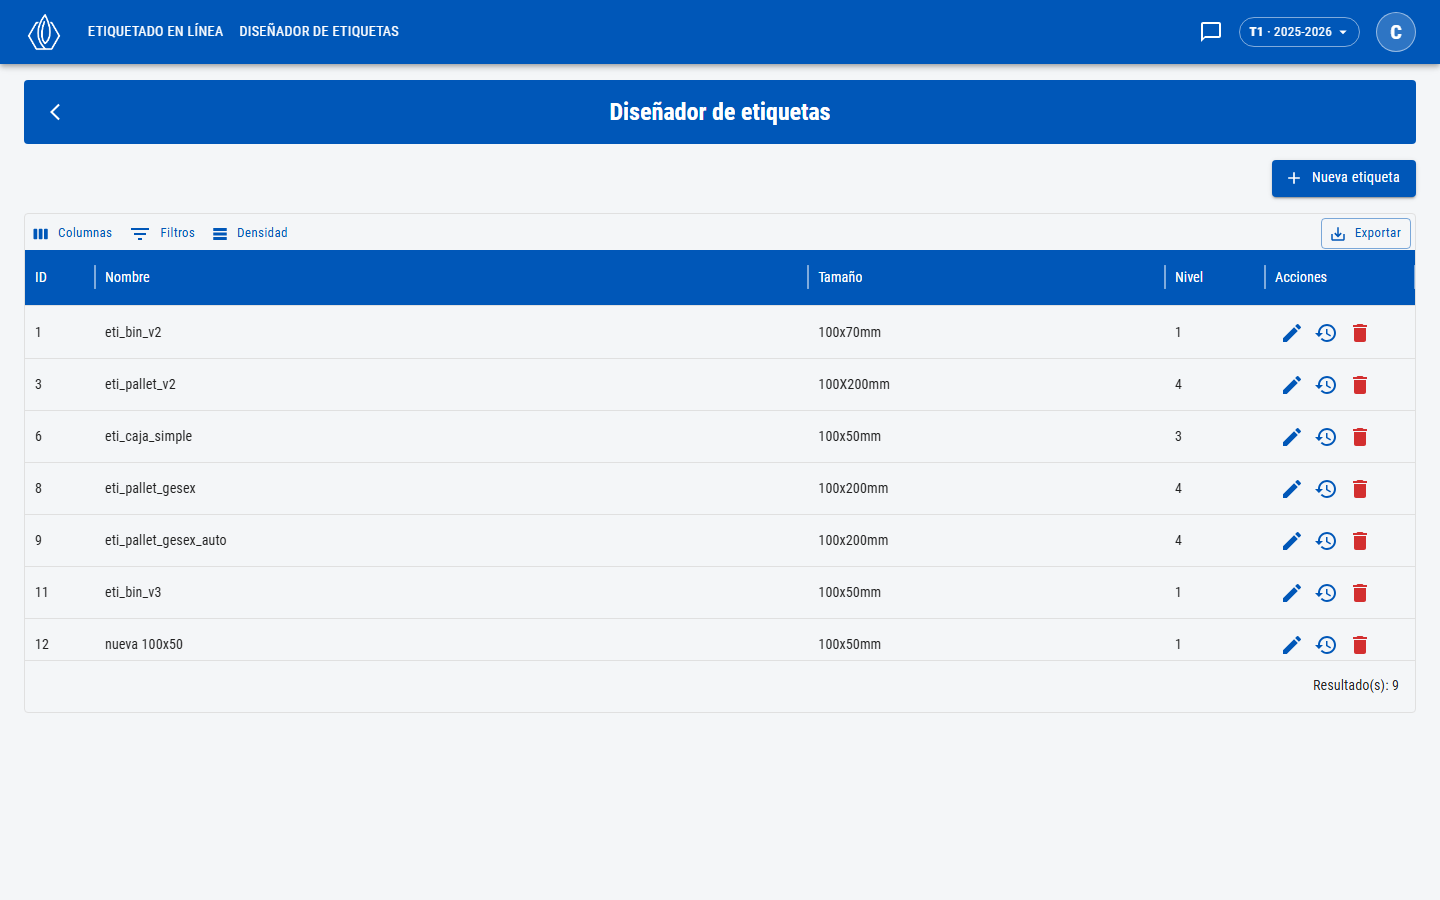Edit label eti_pallet_v2

(1292, 385)
